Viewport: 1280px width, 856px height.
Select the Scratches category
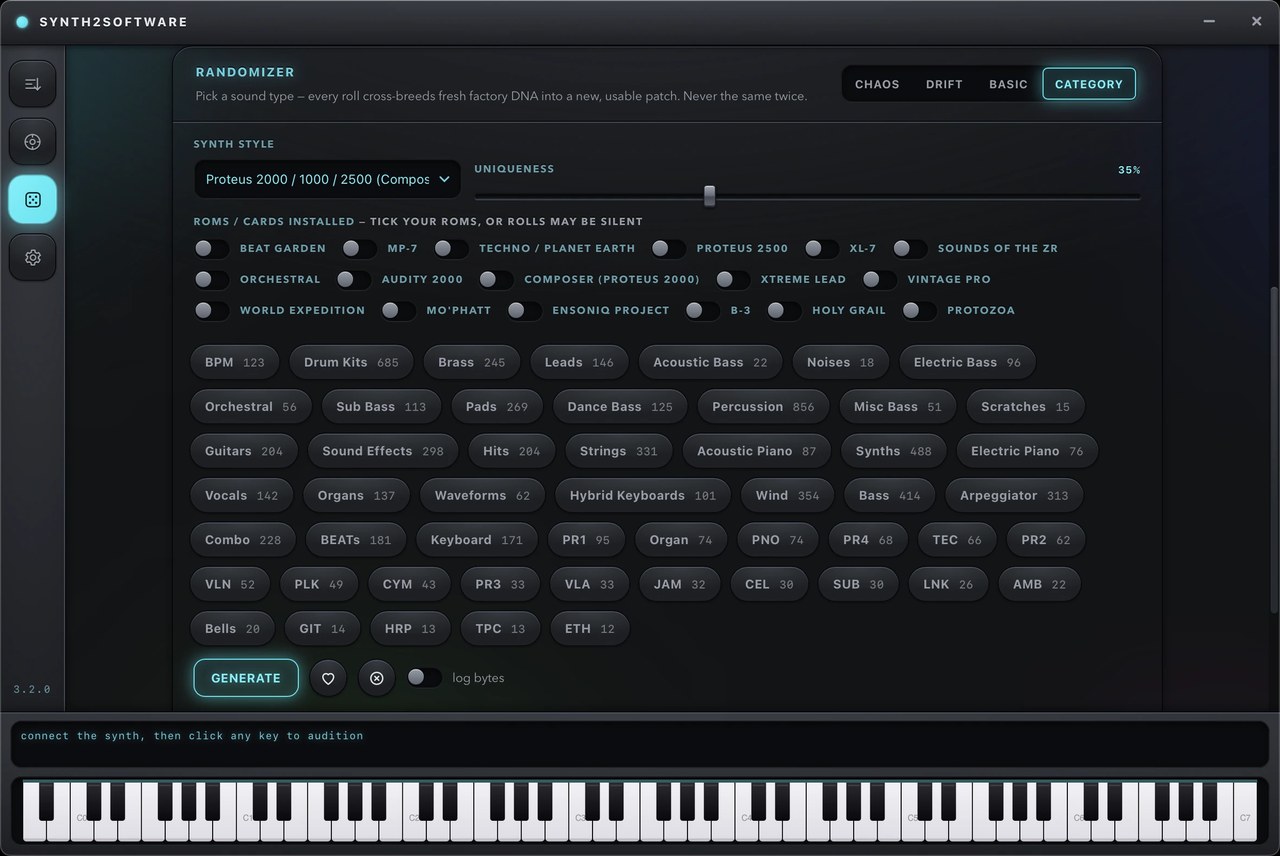tap(1025, 407)
